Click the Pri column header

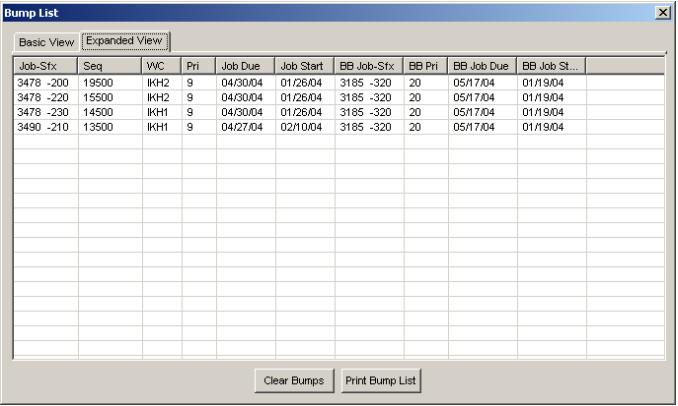click(198, 66)
